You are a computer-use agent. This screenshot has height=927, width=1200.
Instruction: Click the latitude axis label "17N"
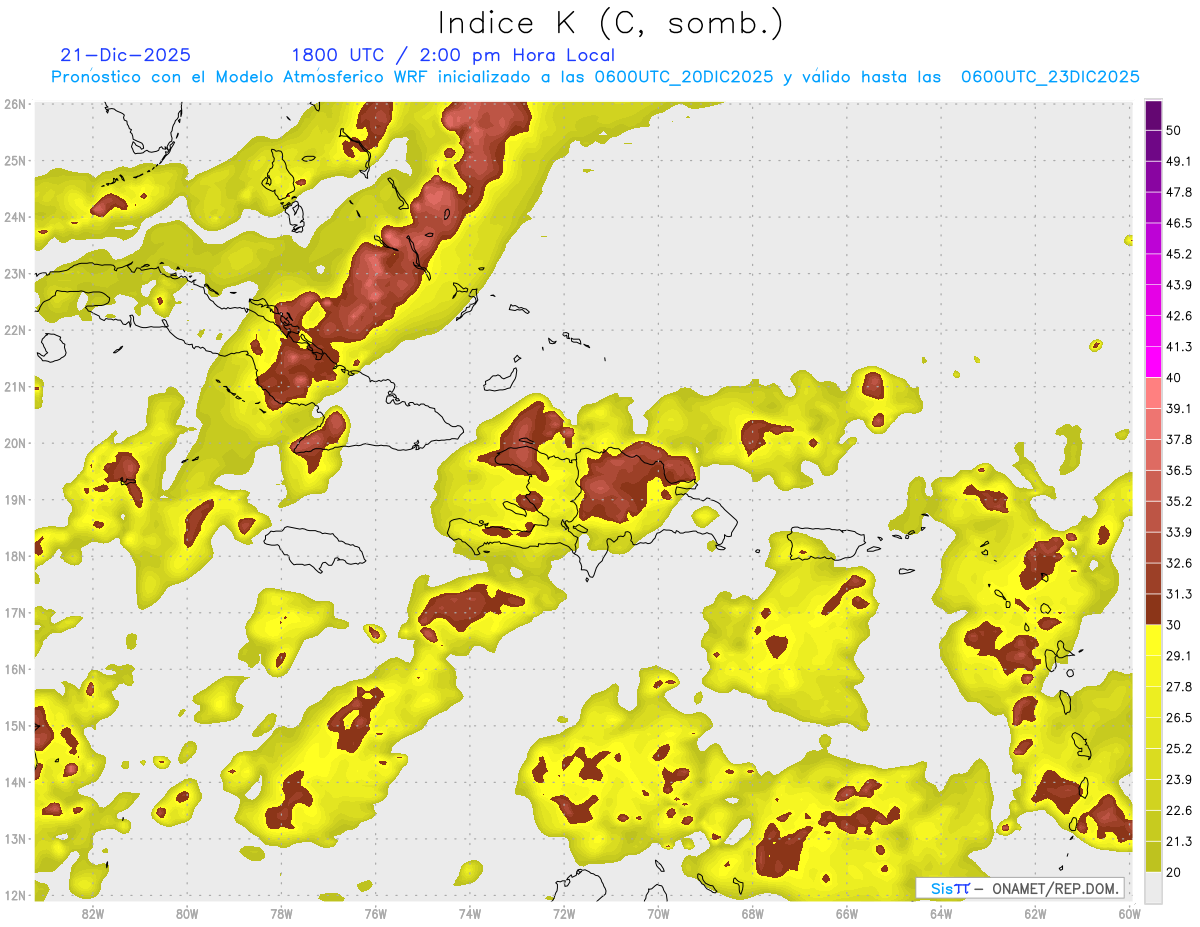(15, 613)
